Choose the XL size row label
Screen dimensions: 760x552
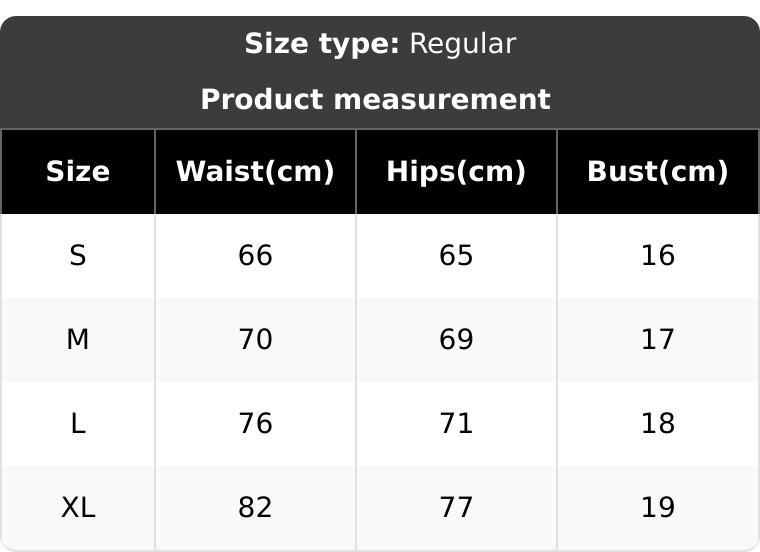78,508
